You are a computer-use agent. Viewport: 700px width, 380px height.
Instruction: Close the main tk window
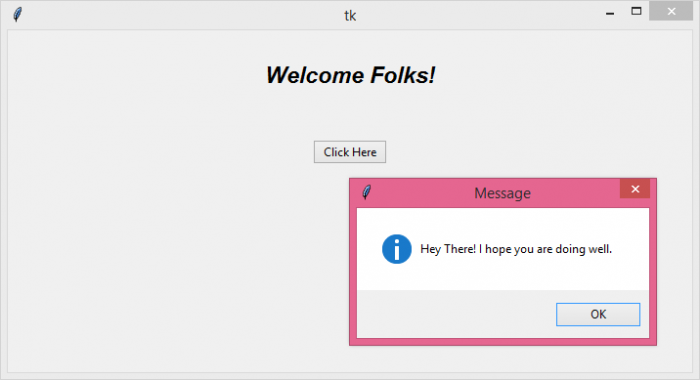[x=671, y=11]
